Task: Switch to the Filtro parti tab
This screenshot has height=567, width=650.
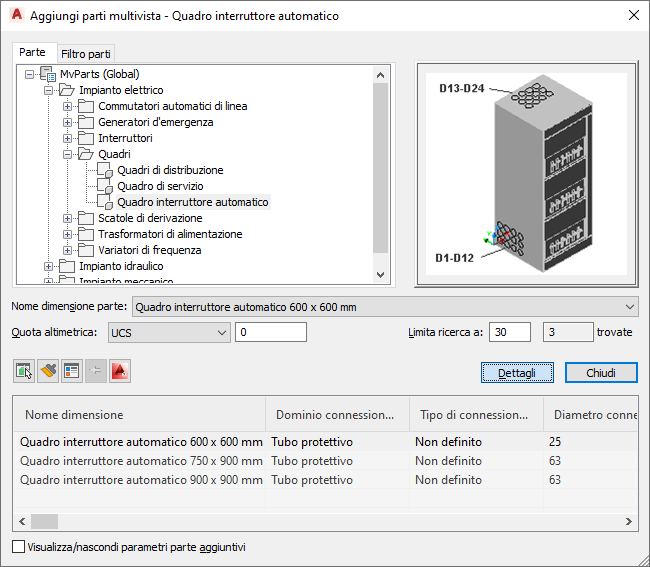Action: tap(86, 54)
